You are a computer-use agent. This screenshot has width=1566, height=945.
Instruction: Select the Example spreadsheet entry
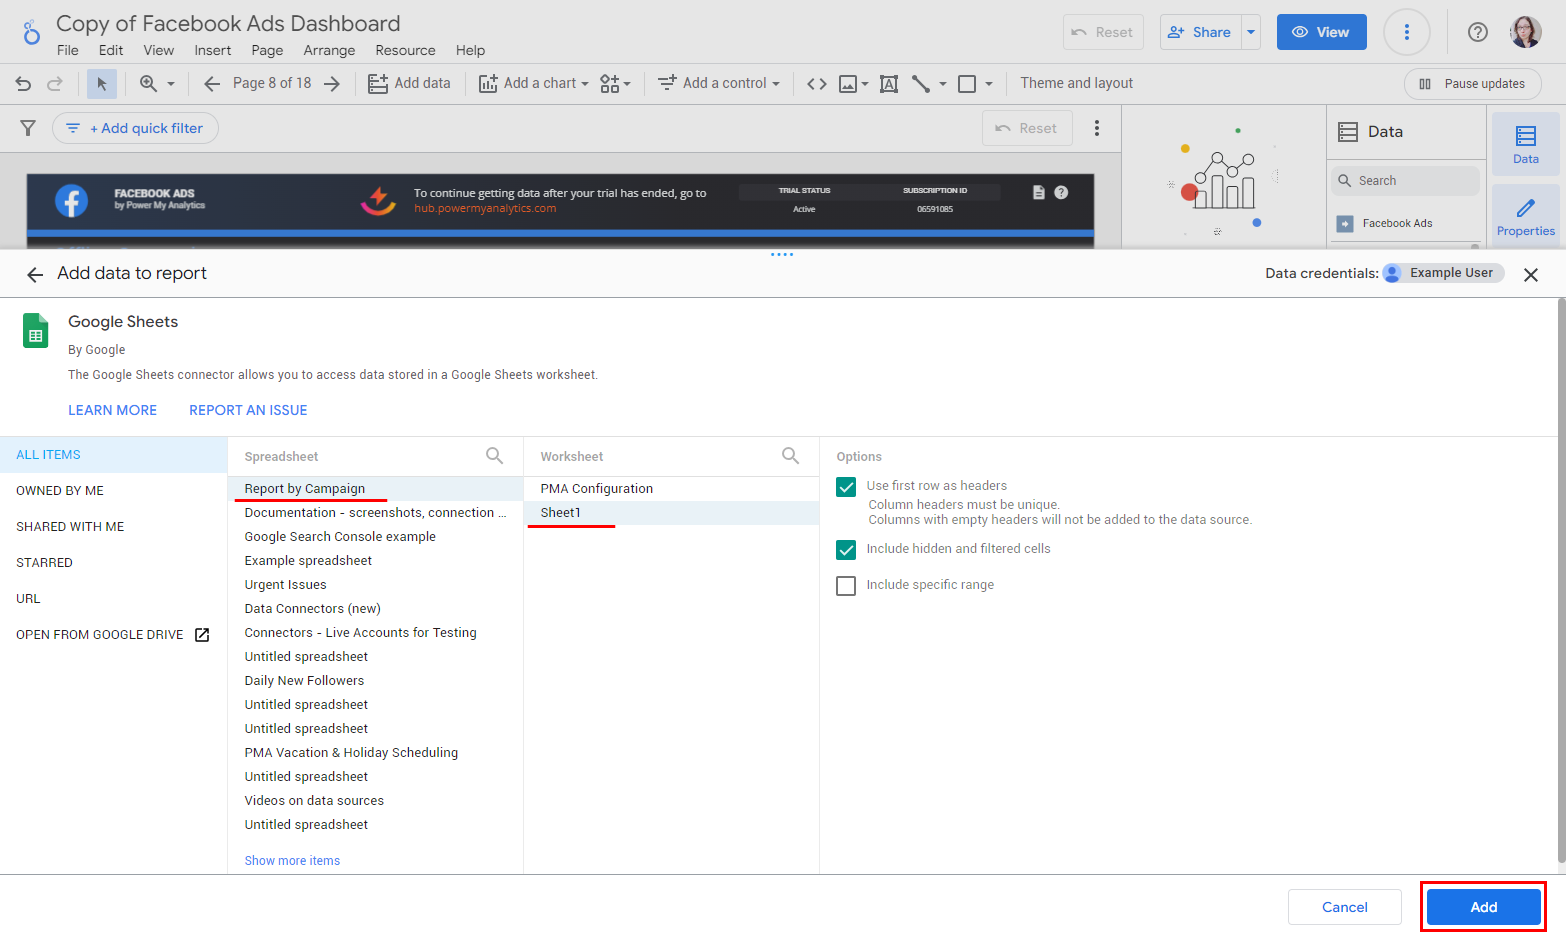click(308, 561)
